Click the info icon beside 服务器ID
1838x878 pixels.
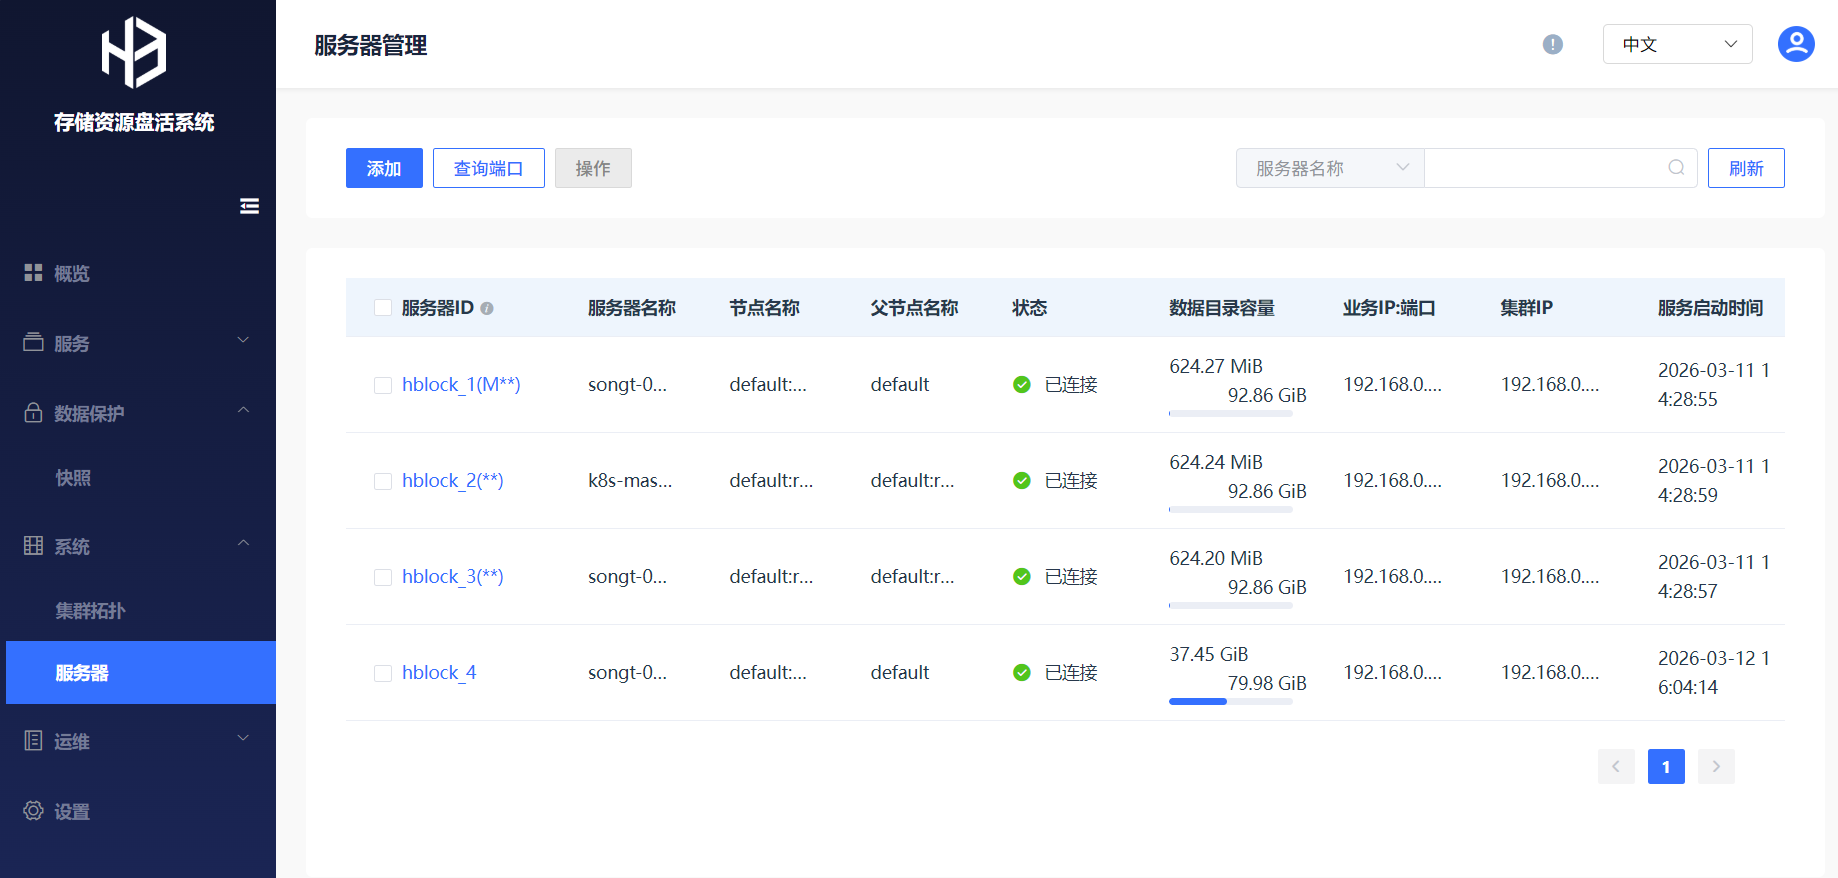click(487, 309)
